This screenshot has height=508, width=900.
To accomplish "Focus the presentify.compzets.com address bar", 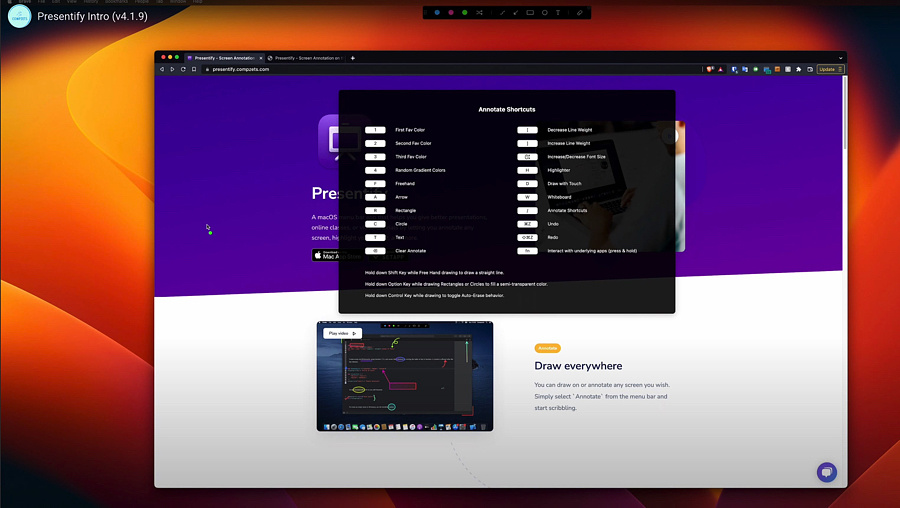I will pos(451,69).
